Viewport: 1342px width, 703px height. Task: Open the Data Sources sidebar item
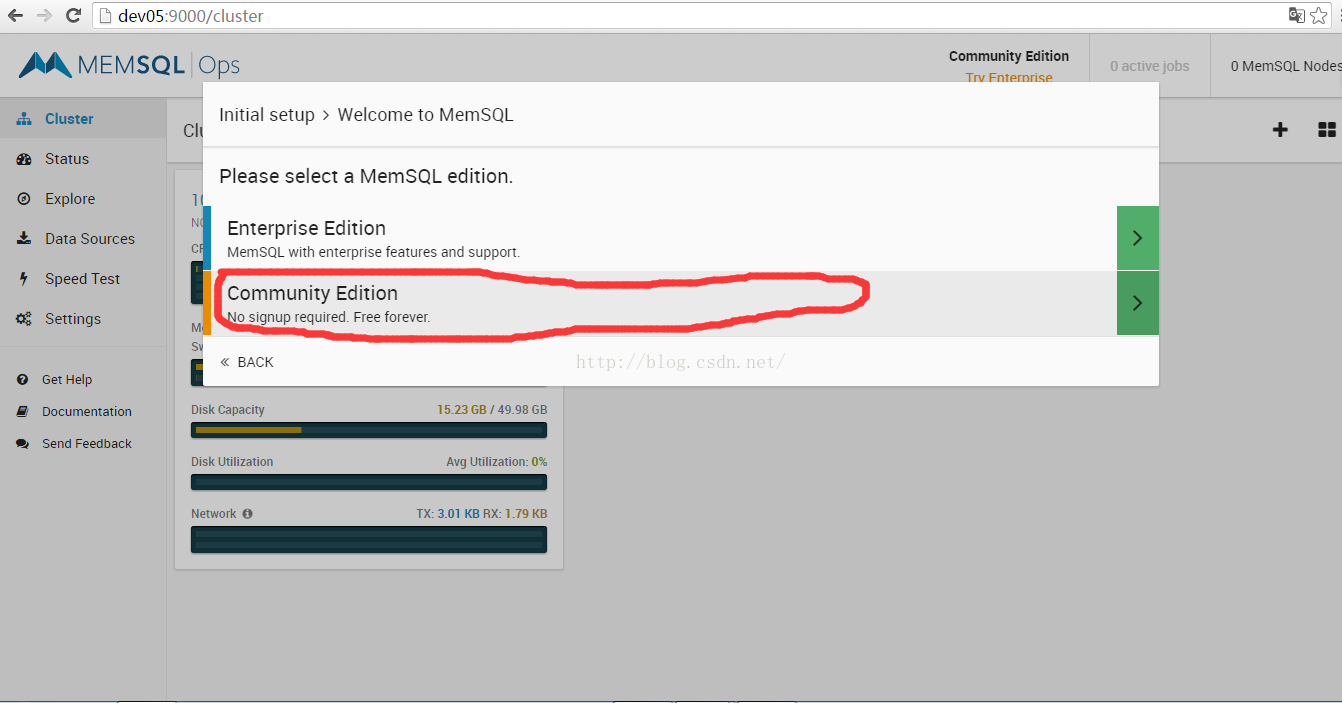83,239
